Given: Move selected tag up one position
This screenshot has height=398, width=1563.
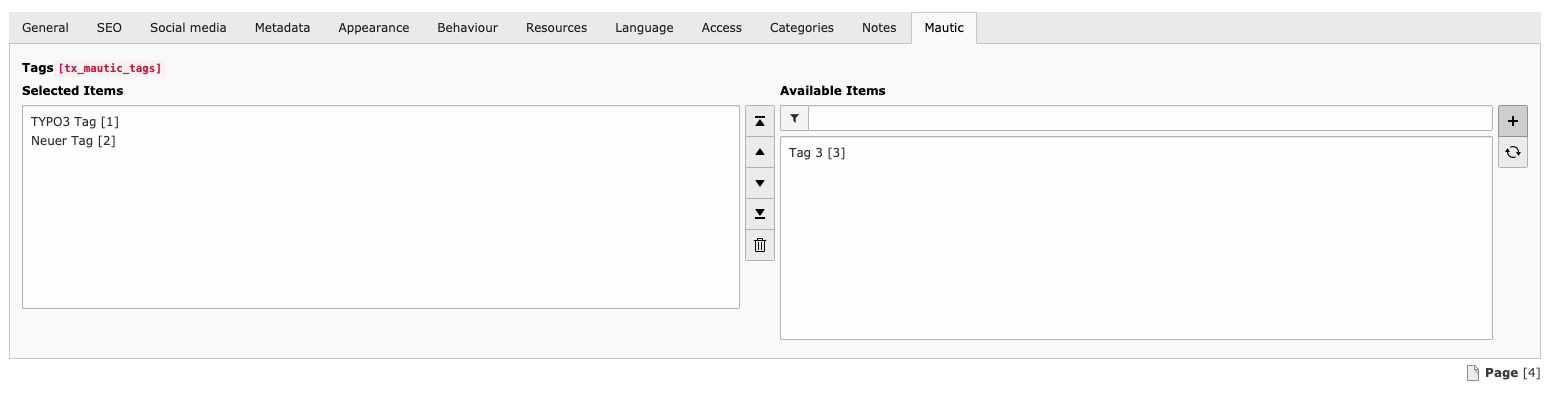Looking at the screenshot, I should click(x=760, y=152).
